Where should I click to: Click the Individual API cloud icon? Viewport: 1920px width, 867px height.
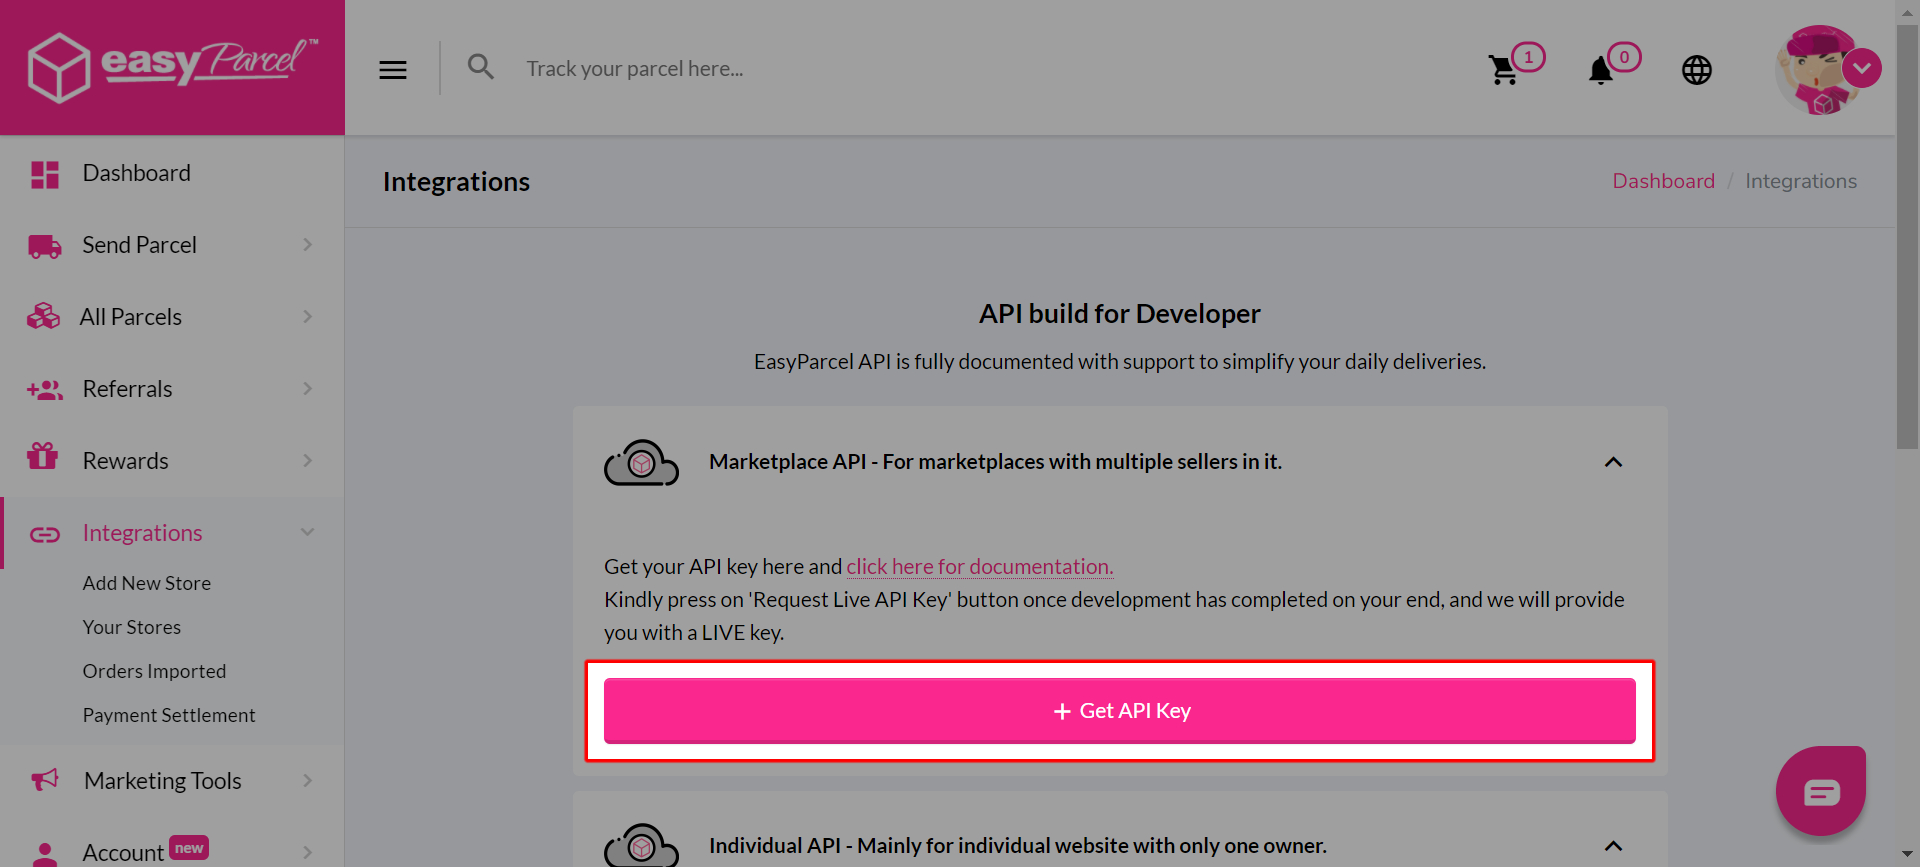641,846
